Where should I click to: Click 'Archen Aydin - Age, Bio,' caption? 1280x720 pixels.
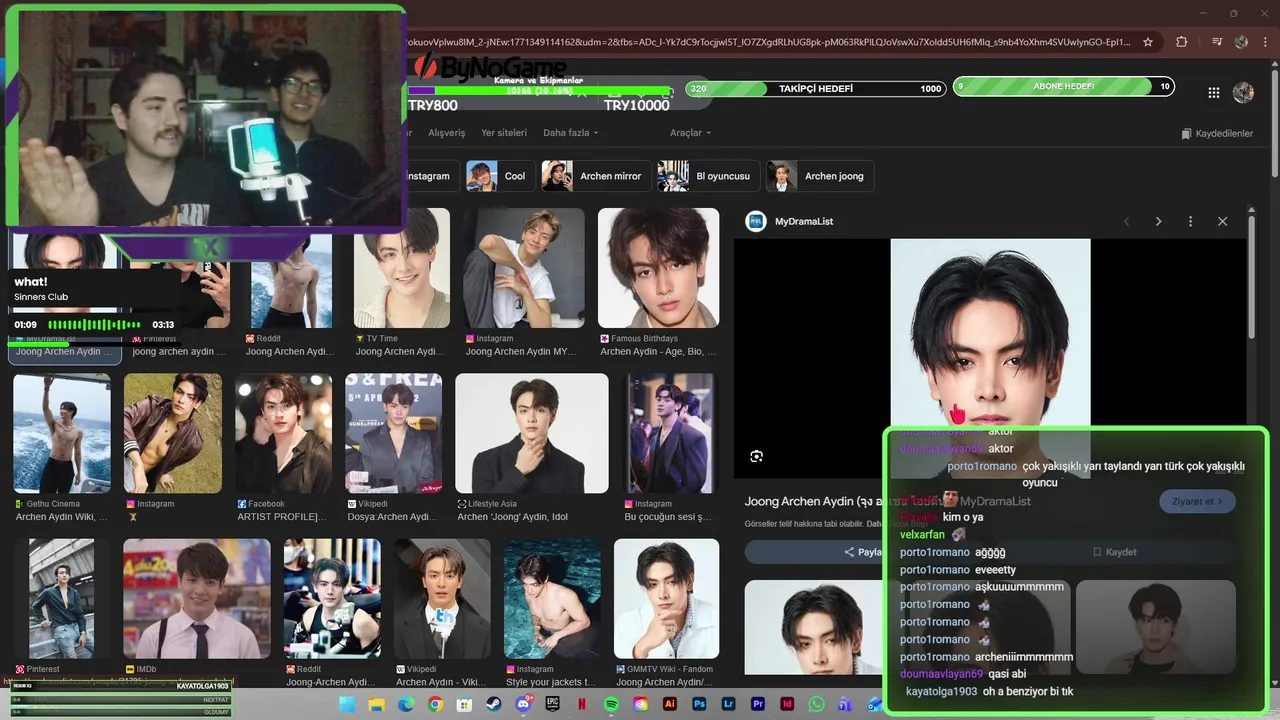coord(658,352)
